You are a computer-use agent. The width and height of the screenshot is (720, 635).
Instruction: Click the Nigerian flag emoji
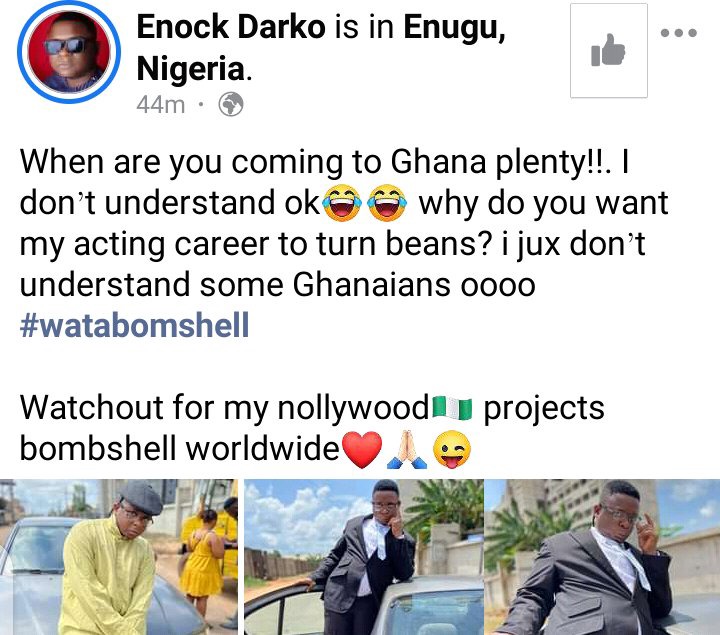[452, 408]
